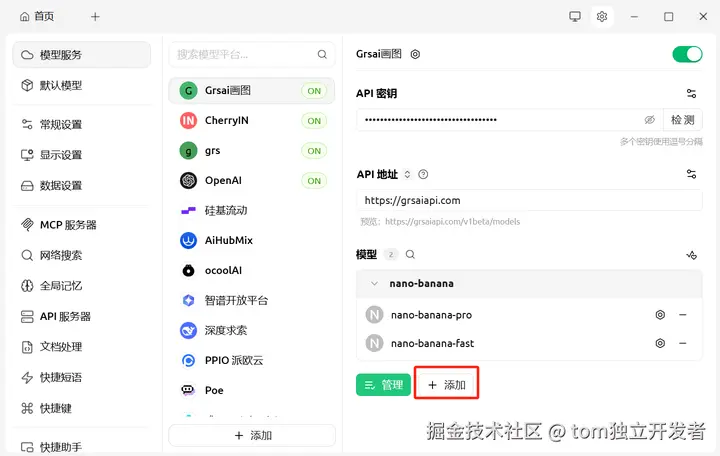Select 模型服务 in the sidebar
The height and width of the screenshot is (456, 720).
point(81,55)
